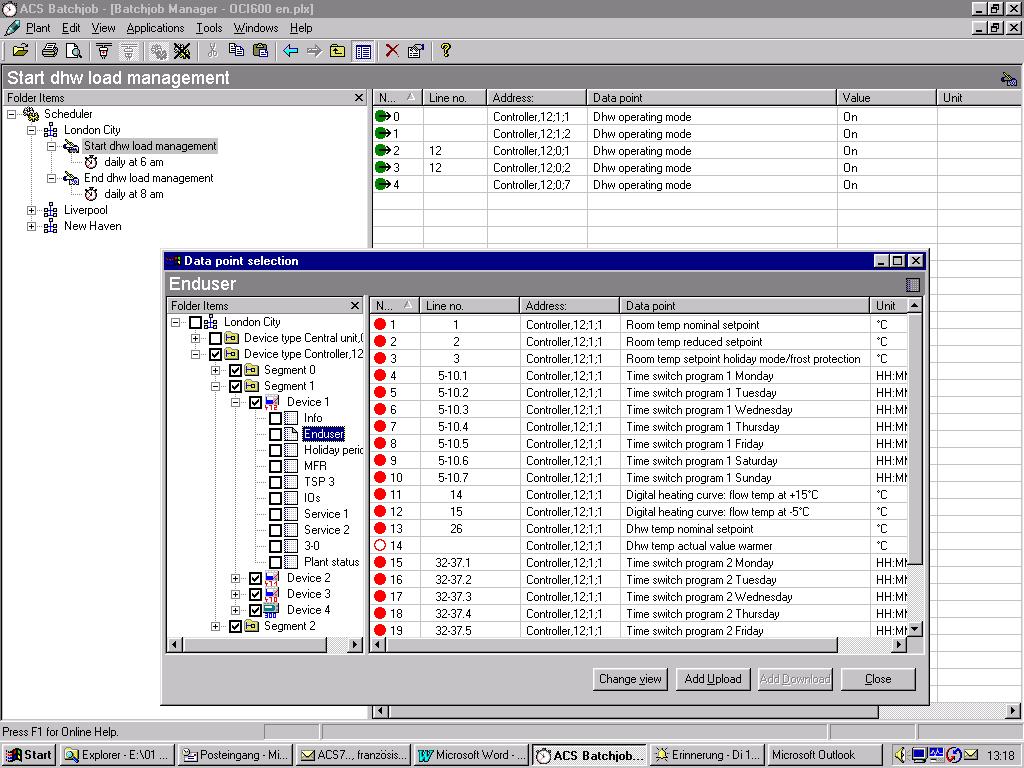Collapse the End dhw load management node
The image size is (1024, 768).
(x=52, y=178)
